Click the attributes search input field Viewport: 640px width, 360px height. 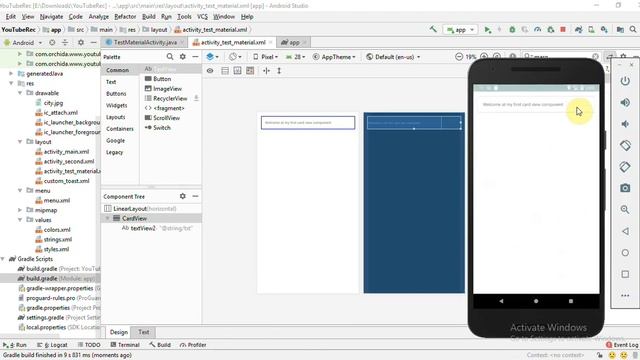coord(561,57)
